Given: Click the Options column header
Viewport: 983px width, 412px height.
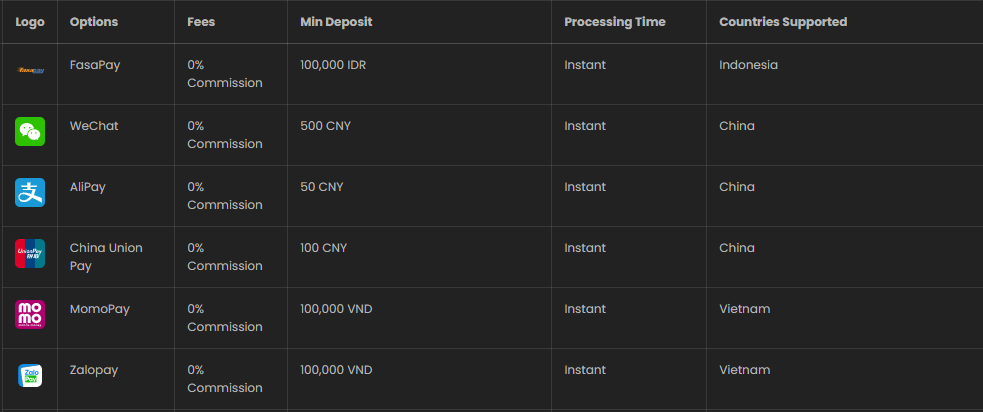Looking at the screenshot, I should click(x=93, y=22).
